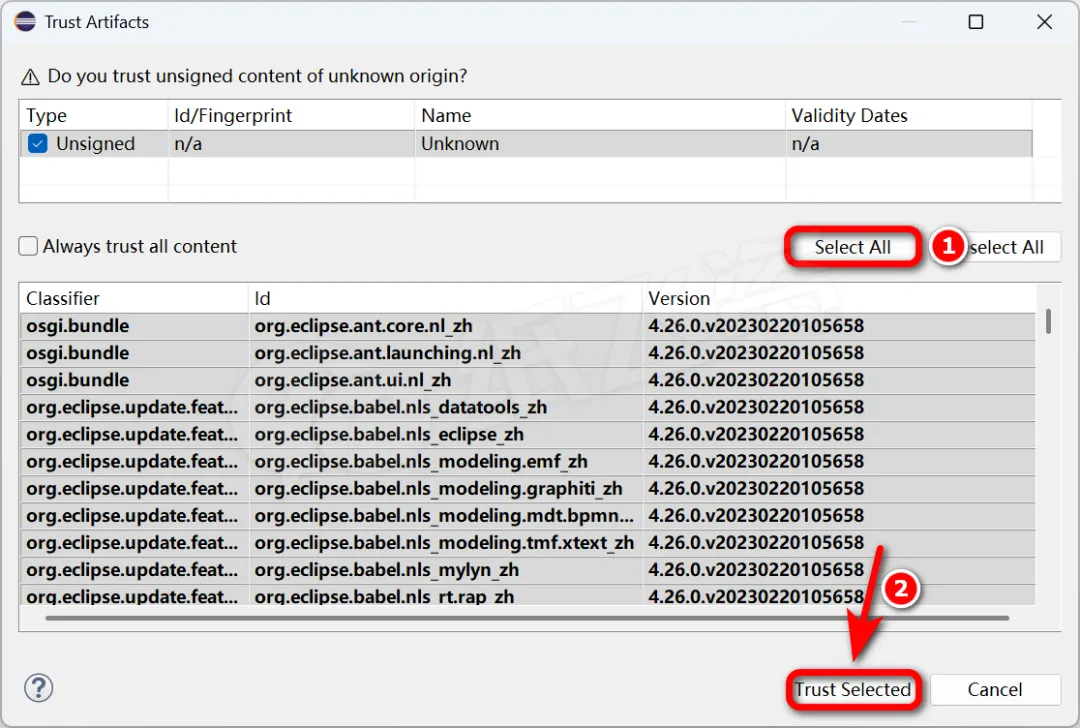Click the Version column header
1080x728 pixels.
click(x=839, y=298)
